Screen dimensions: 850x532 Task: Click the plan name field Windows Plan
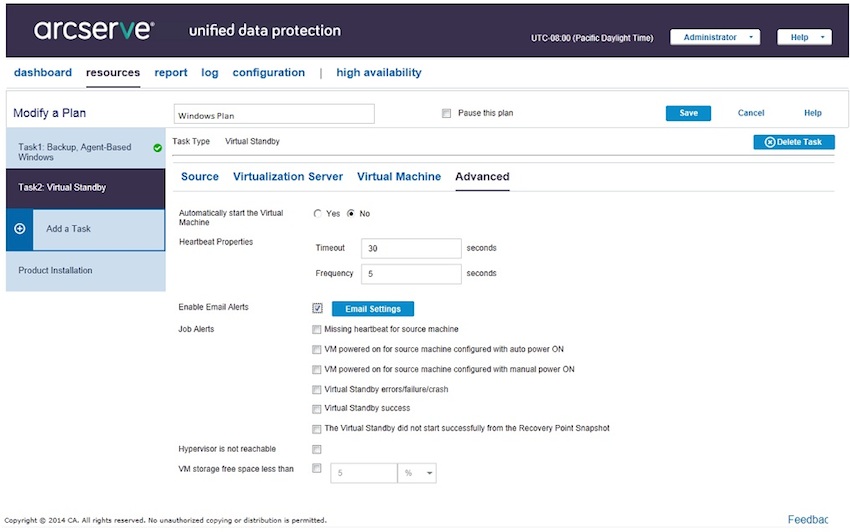point(274,114)
